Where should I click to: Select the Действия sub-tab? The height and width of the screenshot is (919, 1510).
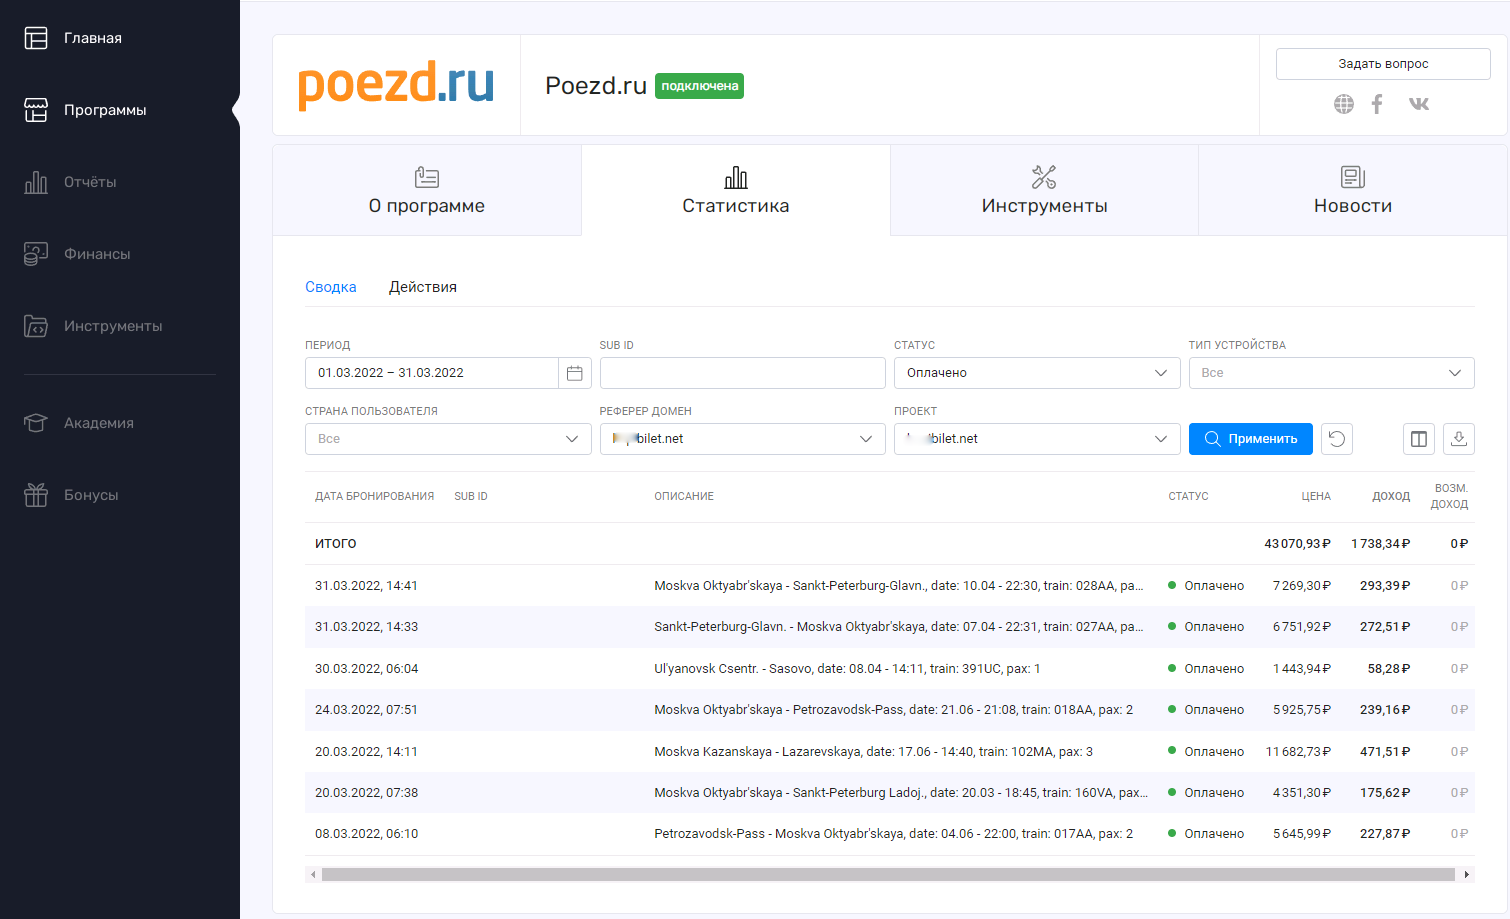[423, 287]
